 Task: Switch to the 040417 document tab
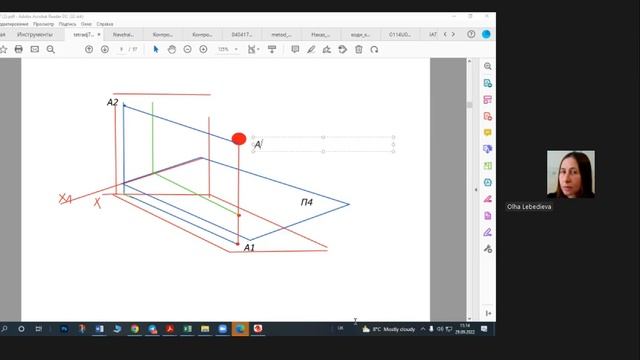242,35
